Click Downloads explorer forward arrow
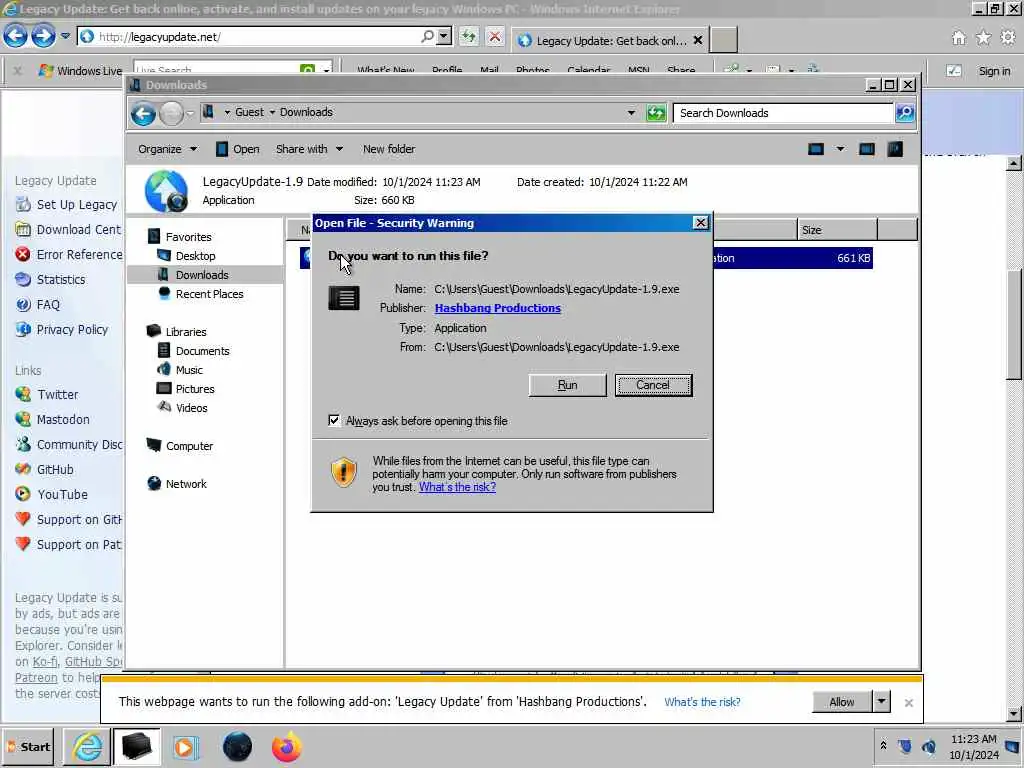Image resolution: width=1024 pixels, height=768 pixels. coord(172,114)
